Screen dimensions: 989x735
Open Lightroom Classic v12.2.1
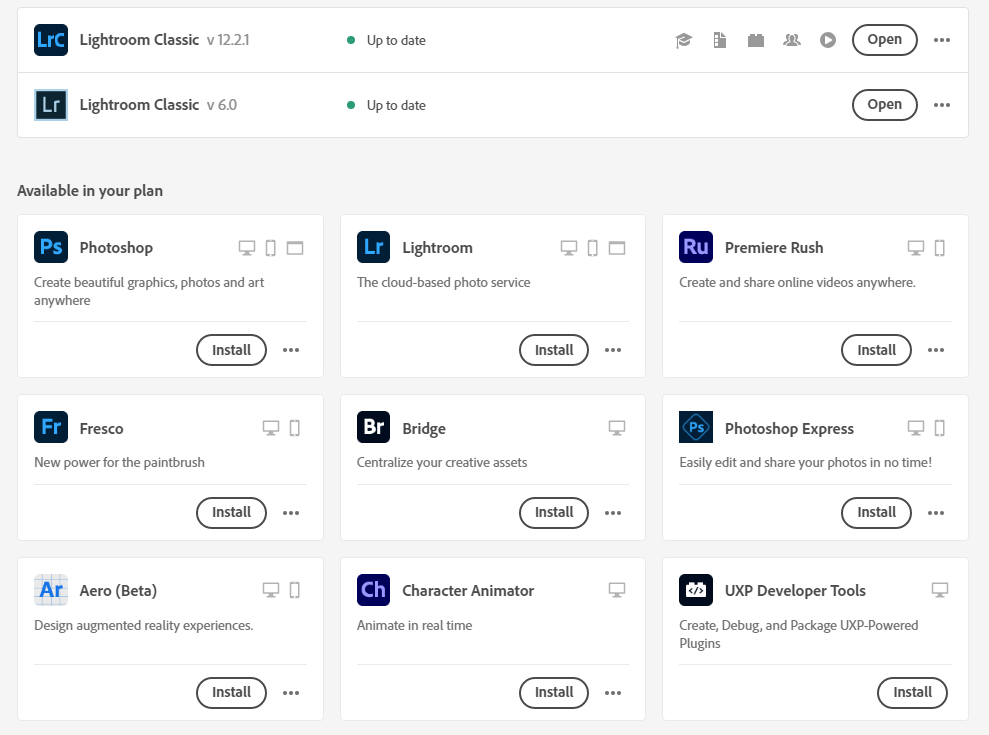(884, 40)
